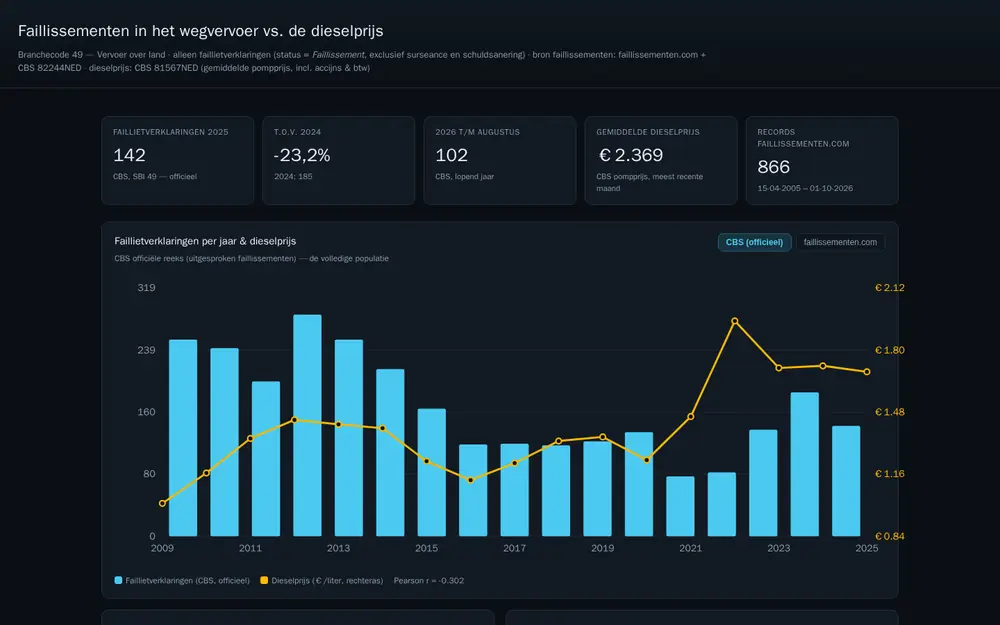Click the page title 'Faillissementen in het wegvervoer vs. de dieselprijs'
The image size is (1000, 625).
click(201, 31)
